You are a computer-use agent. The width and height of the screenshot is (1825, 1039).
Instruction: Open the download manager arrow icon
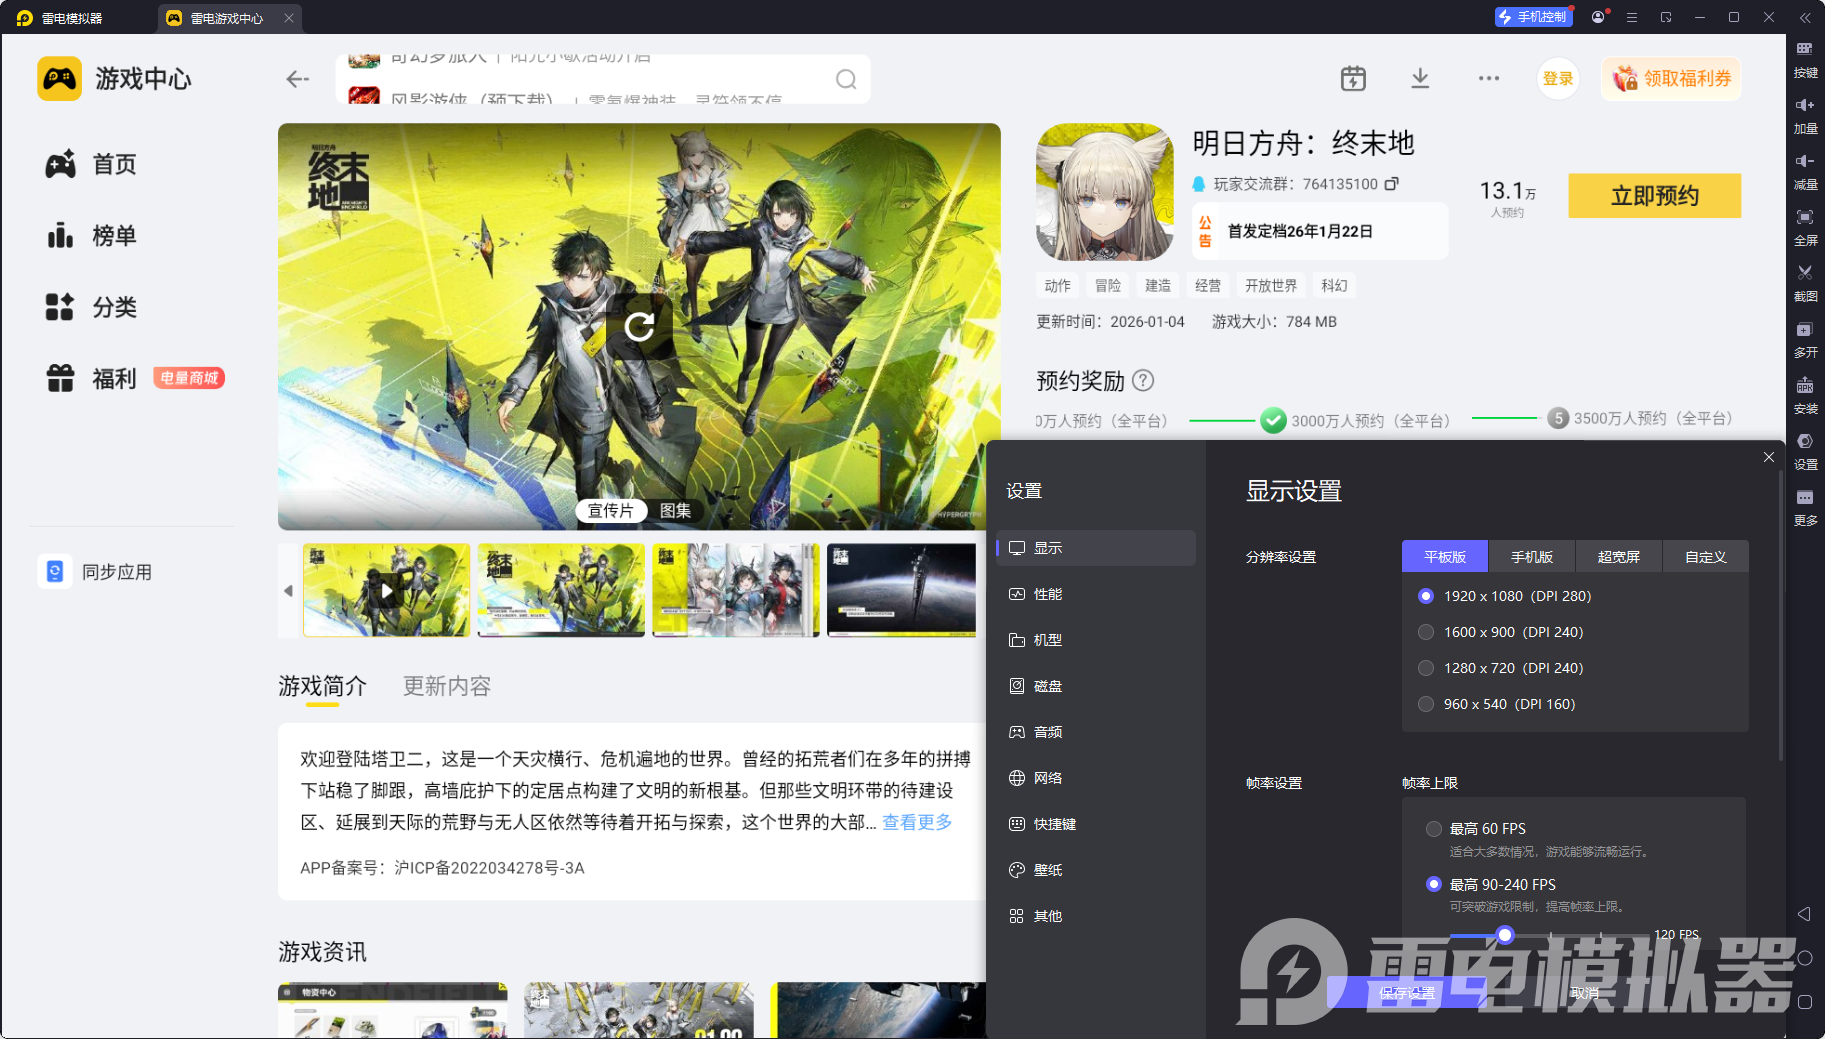tap(1419, 79)
